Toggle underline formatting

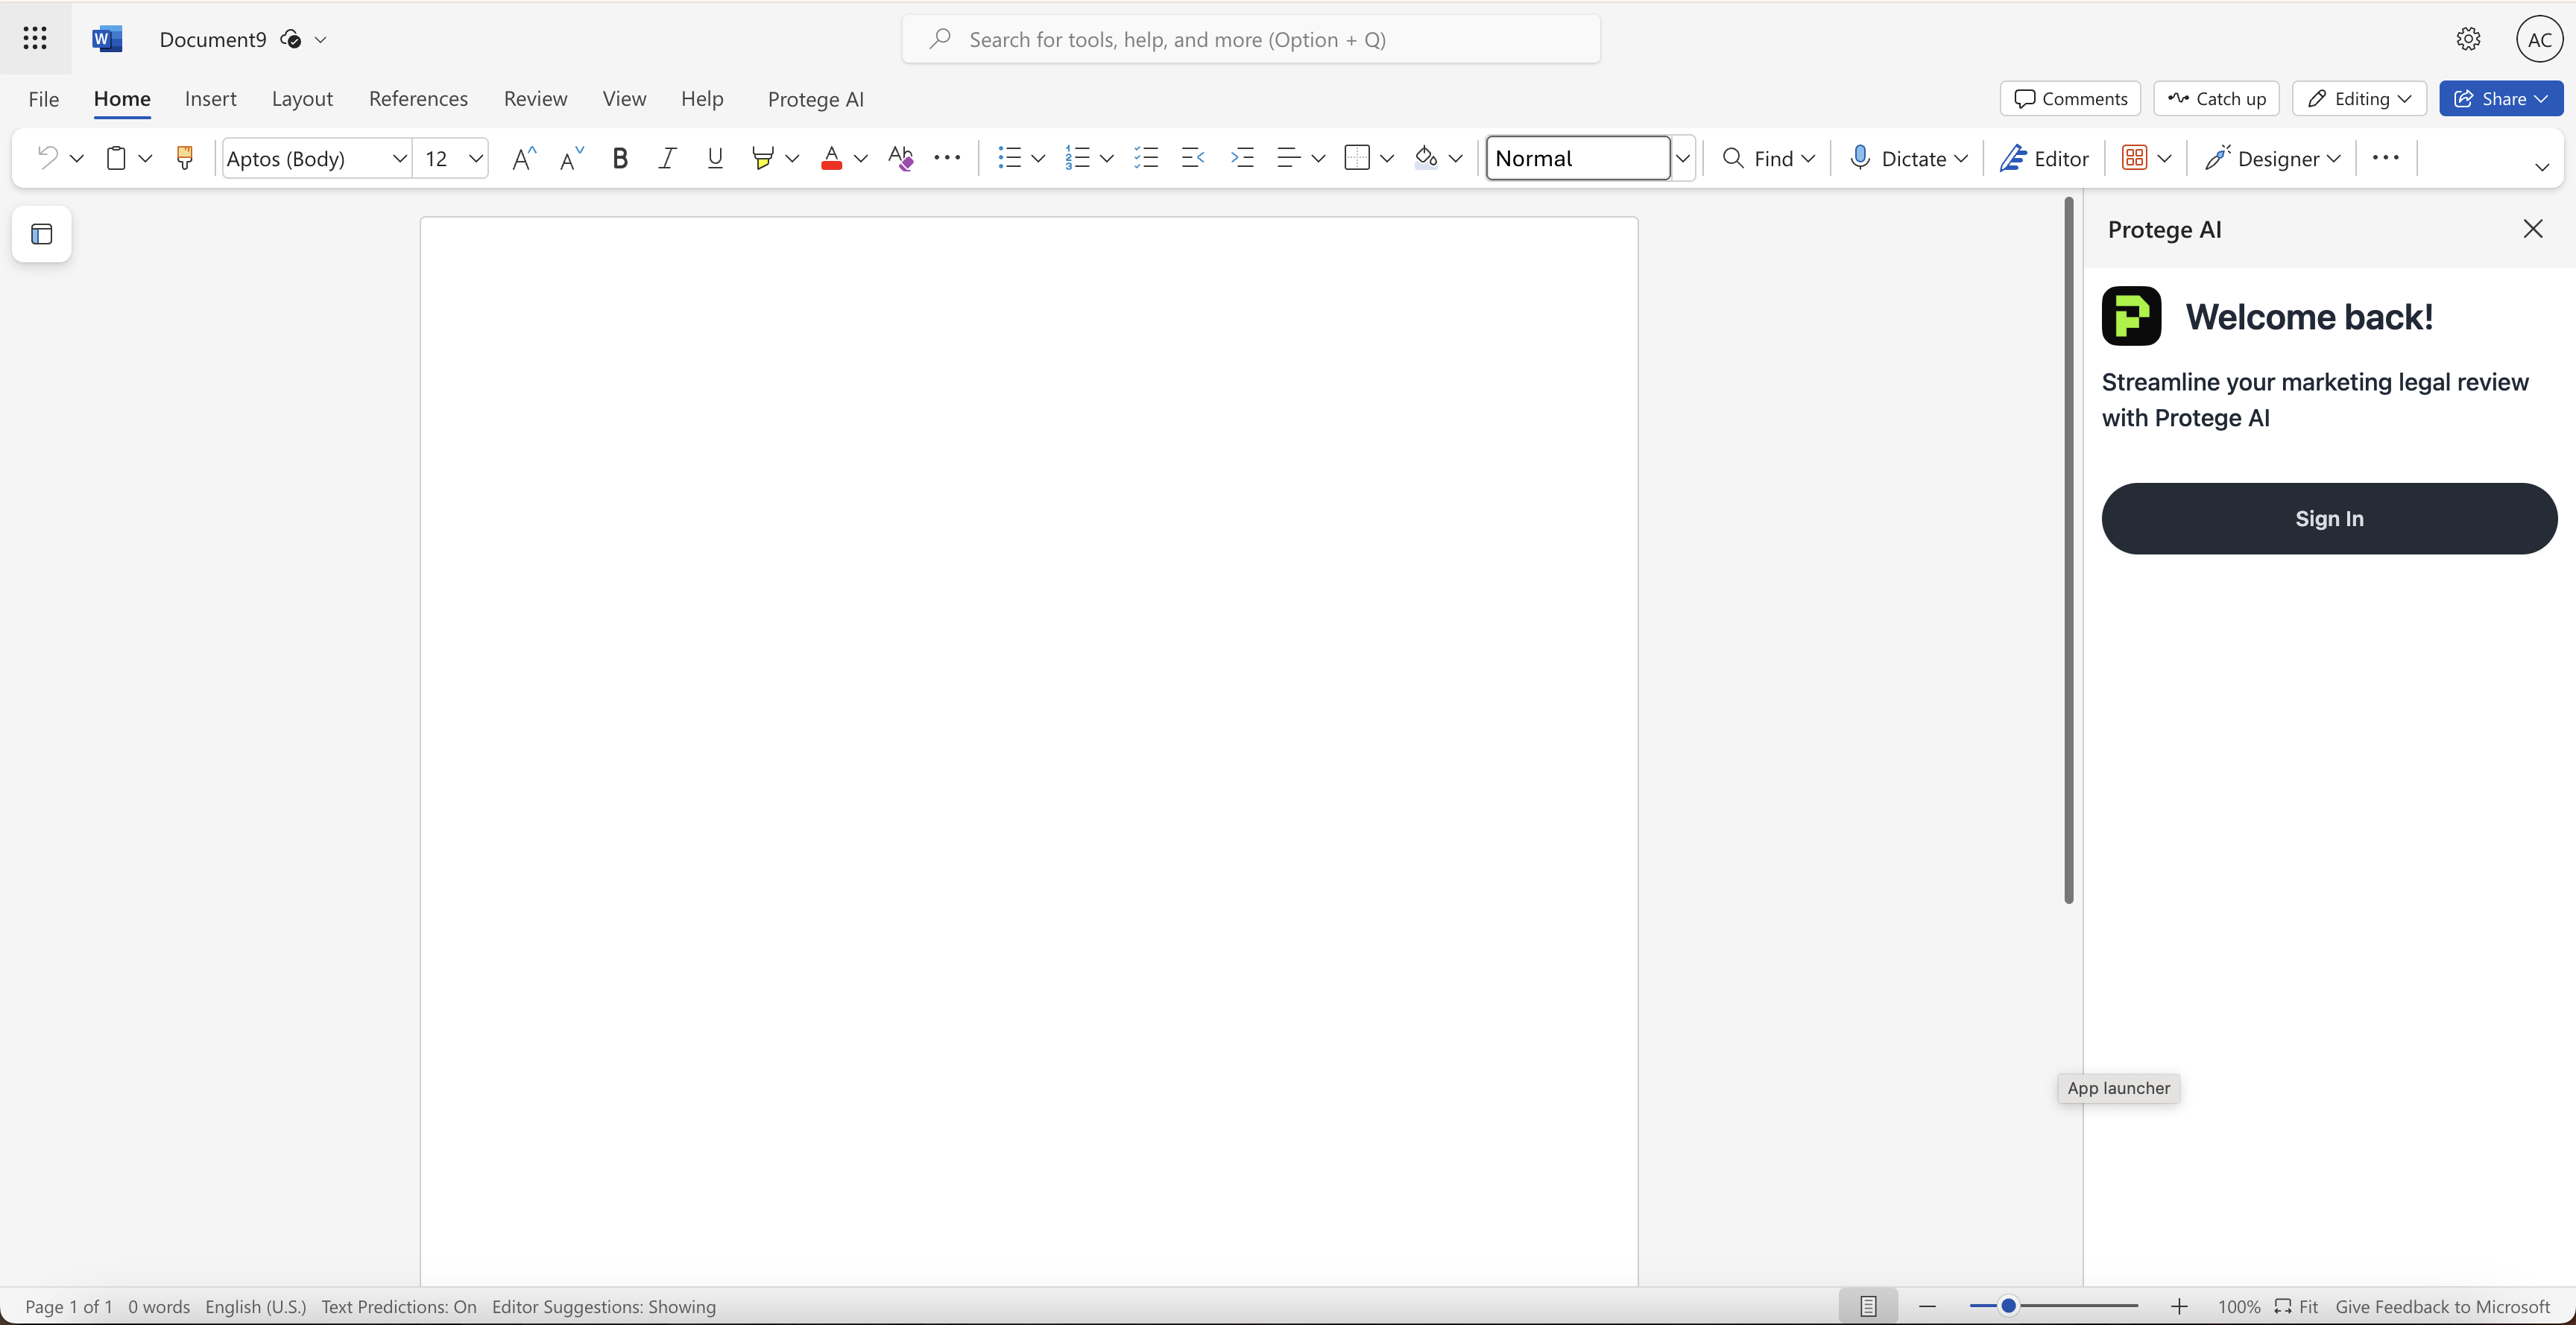coord(715,158)
